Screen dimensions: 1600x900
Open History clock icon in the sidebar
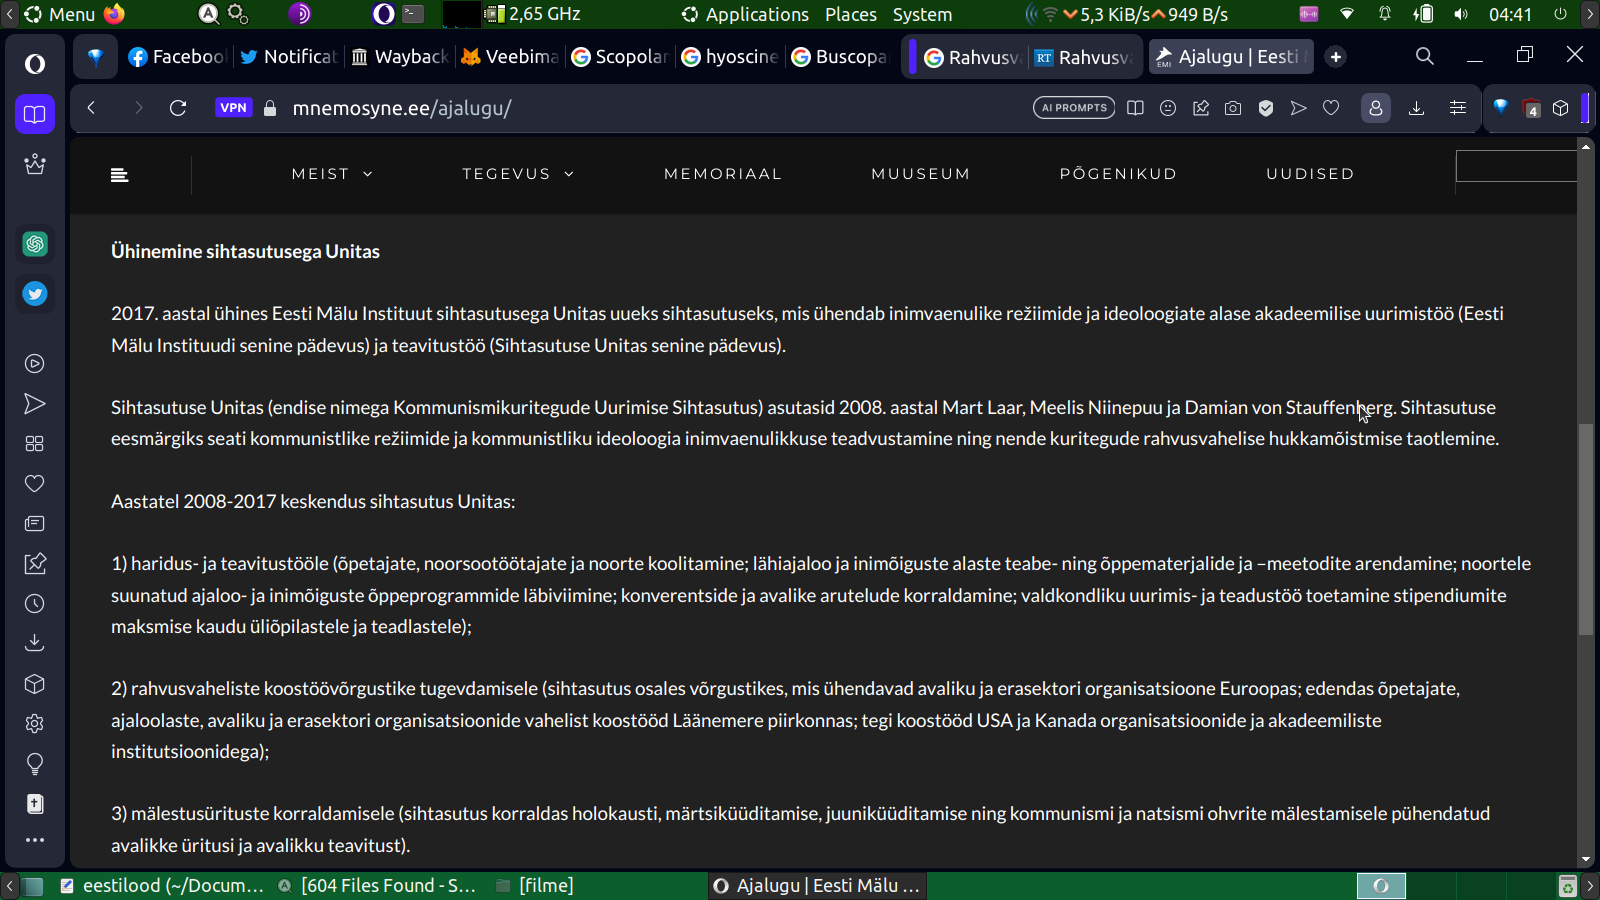(35, 604)
